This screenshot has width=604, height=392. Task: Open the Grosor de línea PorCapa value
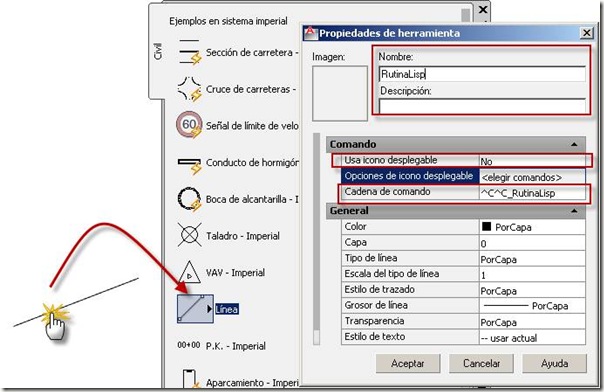(x=532, y=306)
